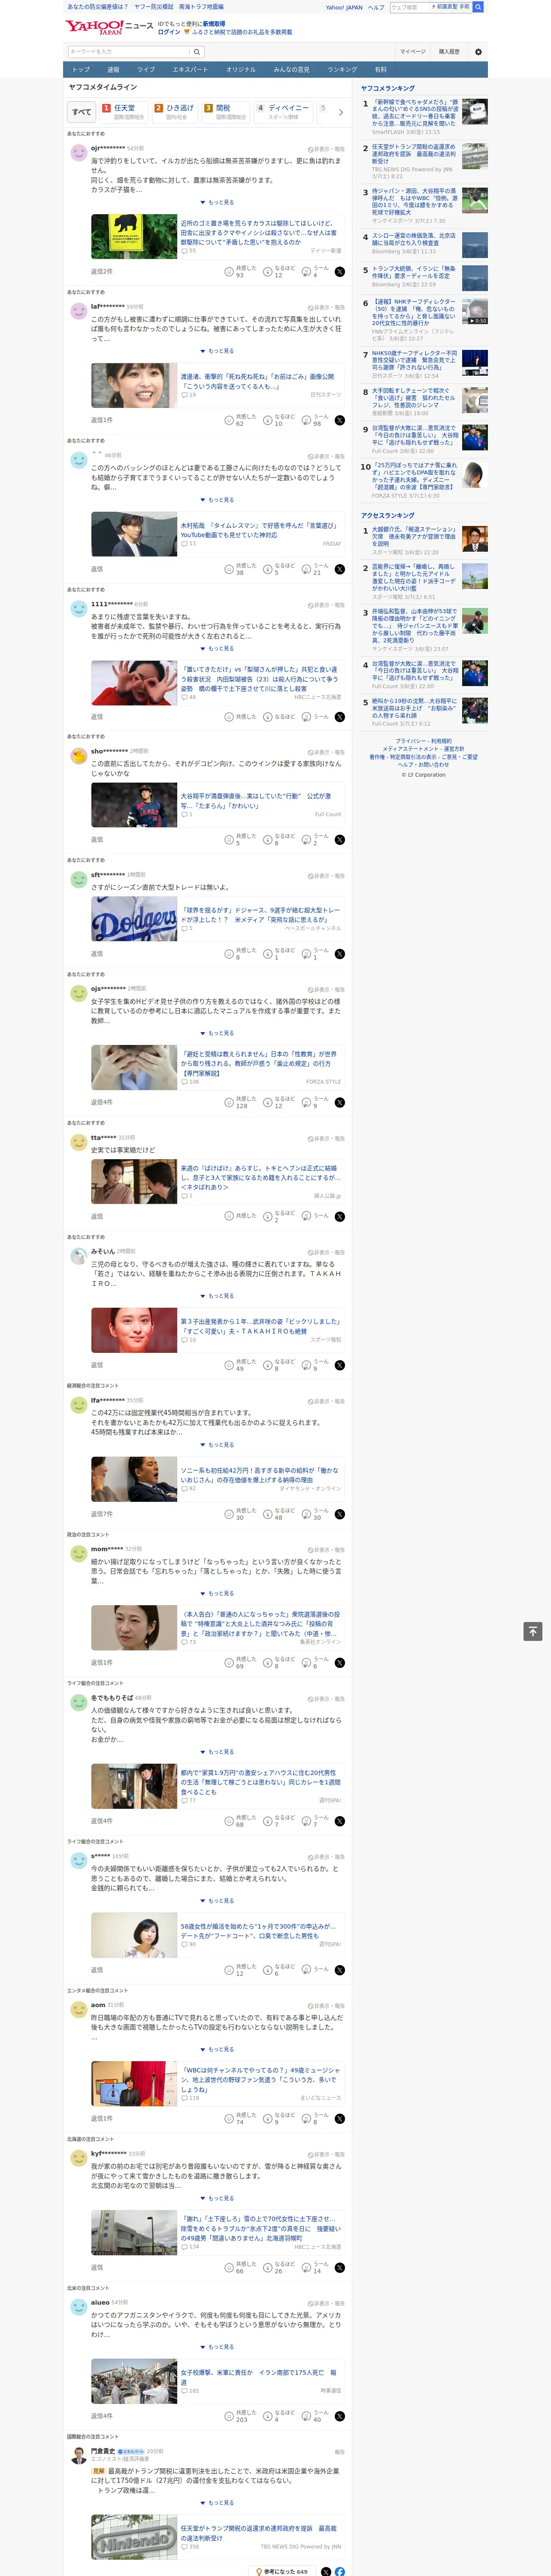Screen dimensions: 551x2576
Task: Click うーん icon on lfa comment
Action: [306, 1514]
